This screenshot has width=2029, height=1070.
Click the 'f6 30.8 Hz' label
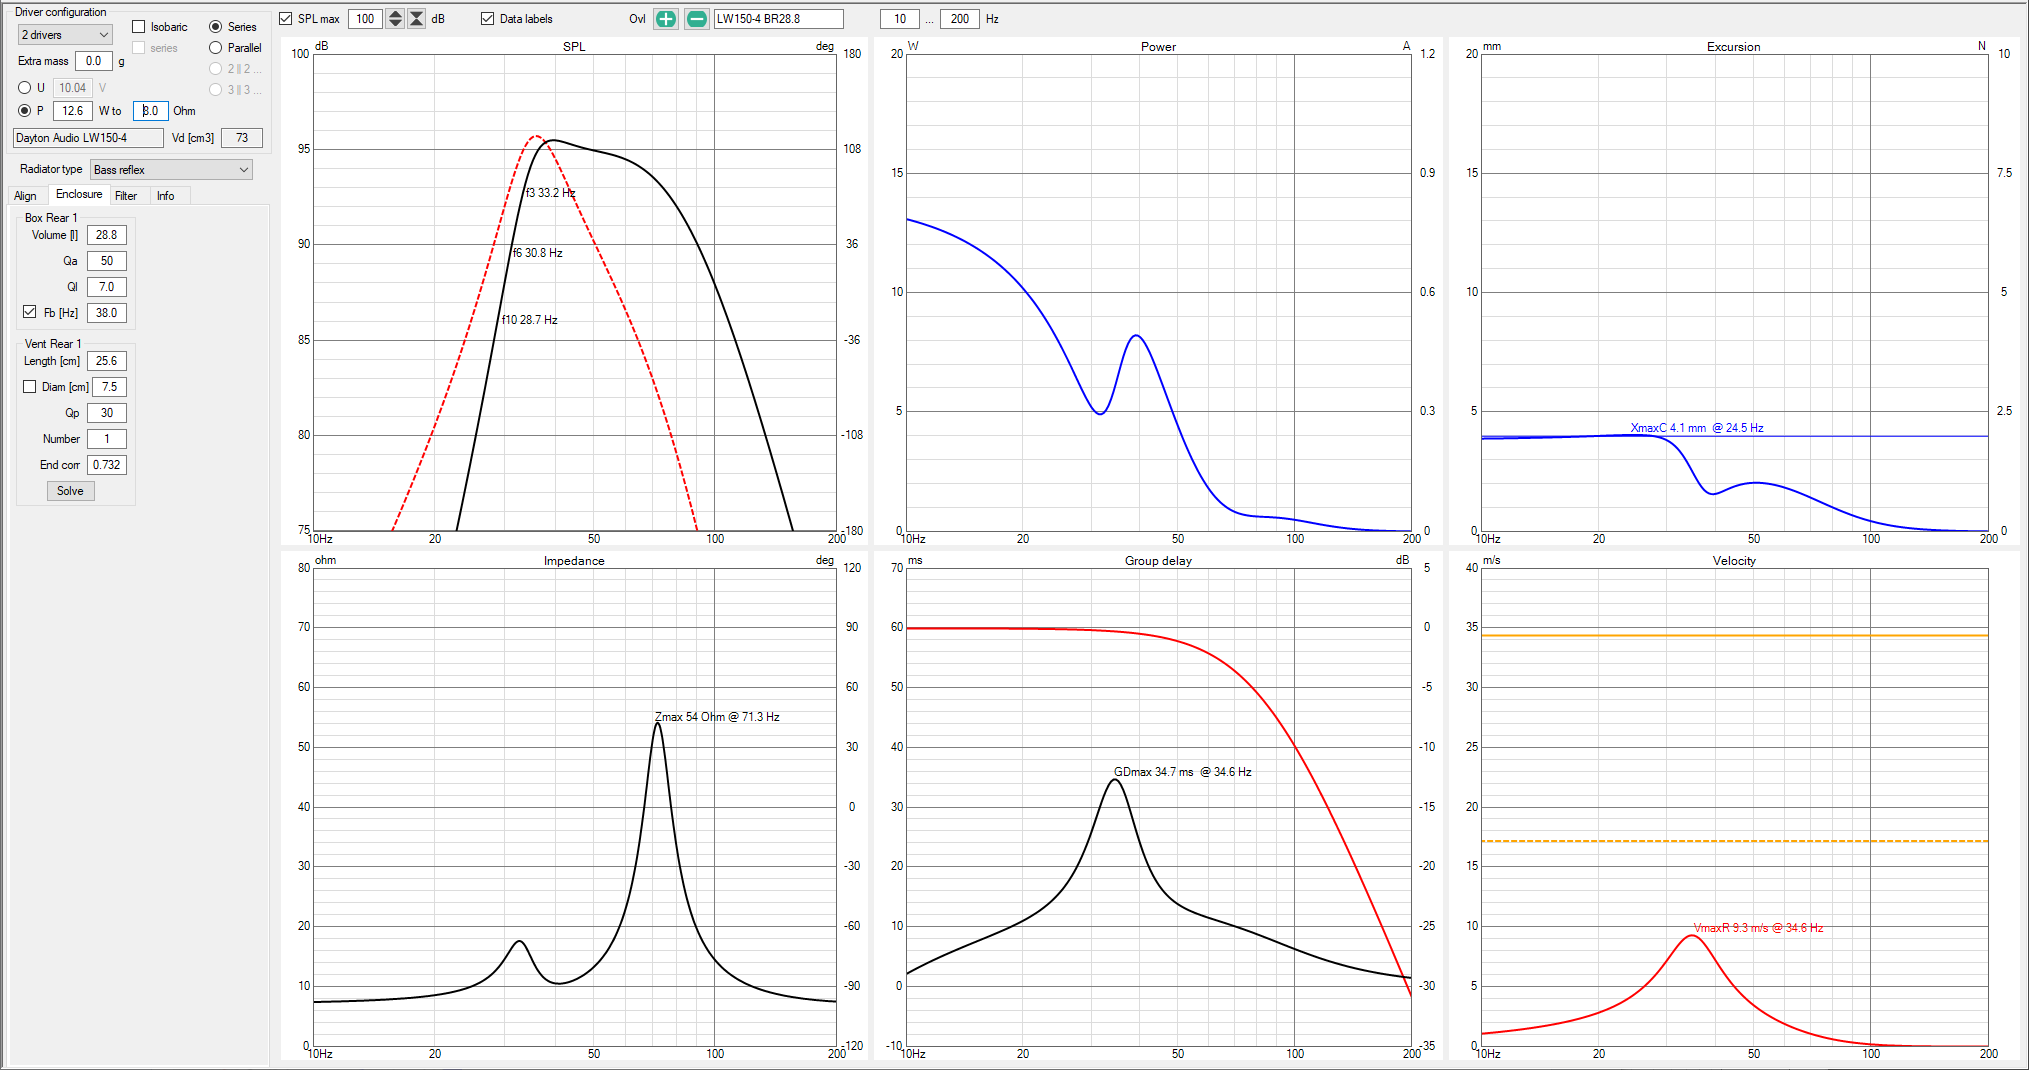click(538, 253)
